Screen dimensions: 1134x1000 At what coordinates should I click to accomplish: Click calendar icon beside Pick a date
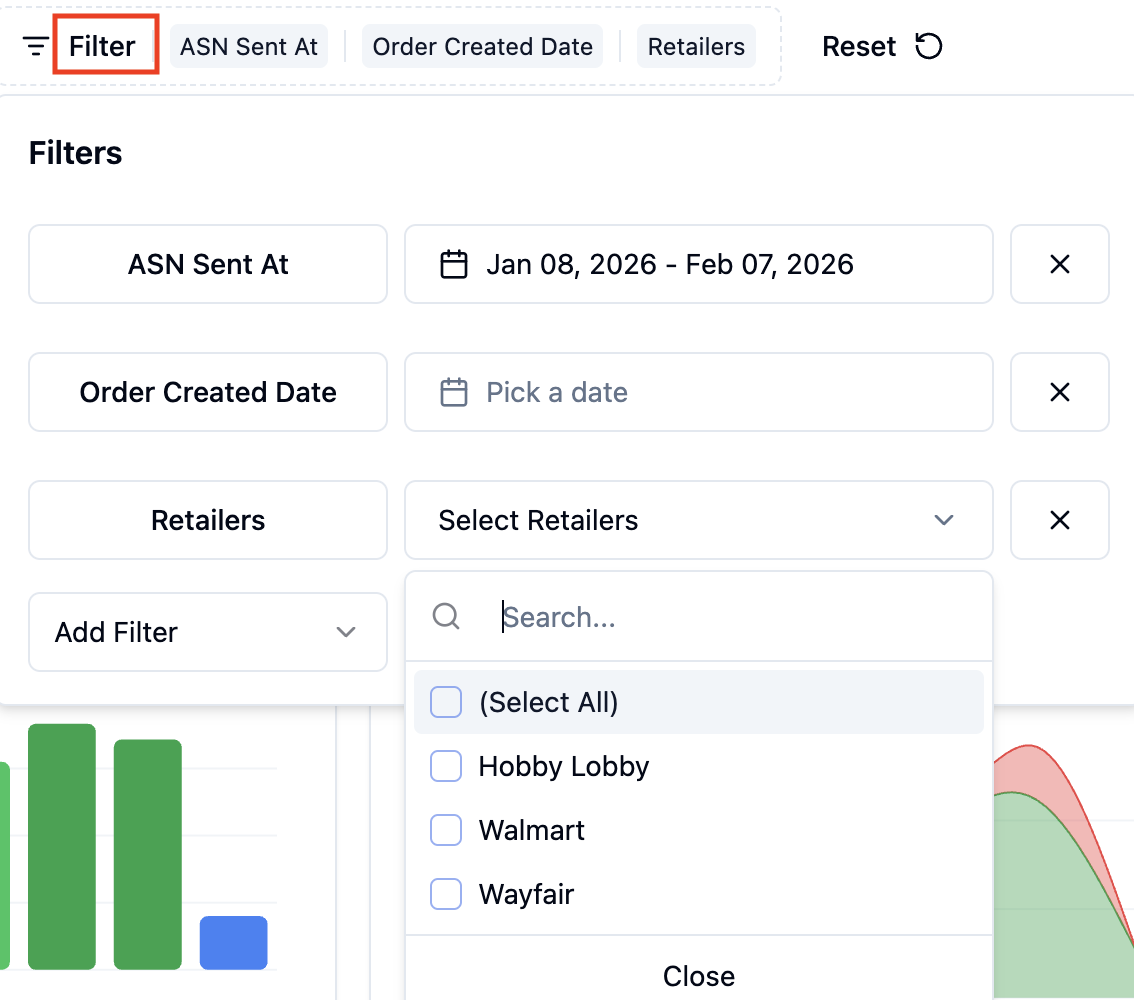coord(454,392)
